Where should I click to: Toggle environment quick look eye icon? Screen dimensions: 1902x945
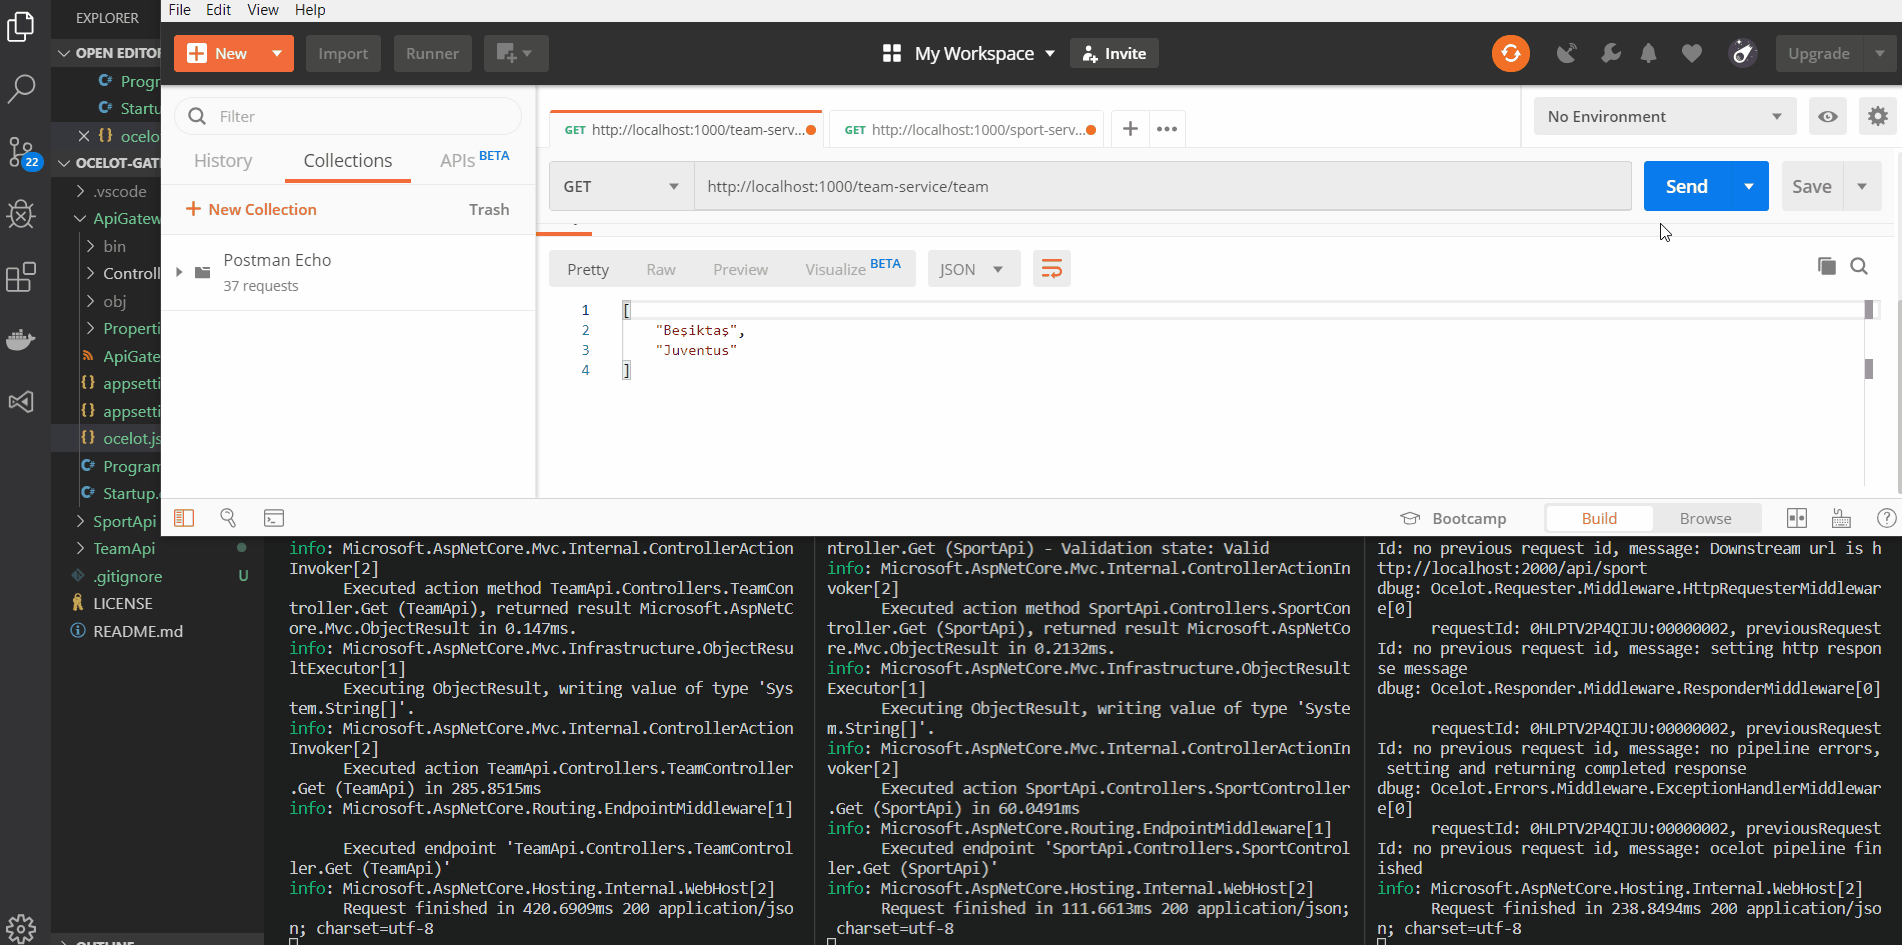1828,116
